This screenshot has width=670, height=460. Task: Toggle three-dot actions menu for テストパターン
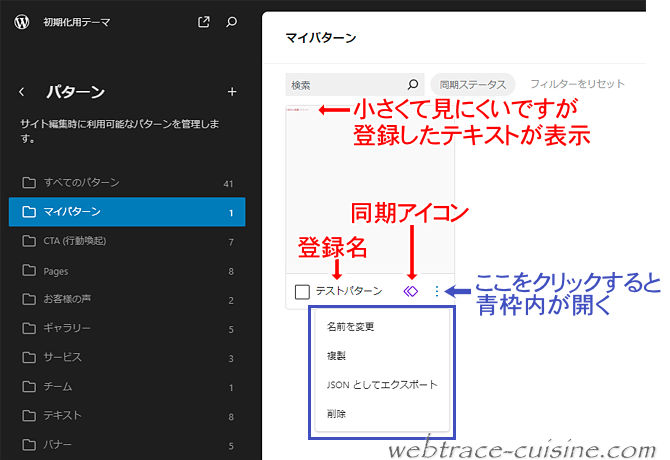click(x=436, y=291)
